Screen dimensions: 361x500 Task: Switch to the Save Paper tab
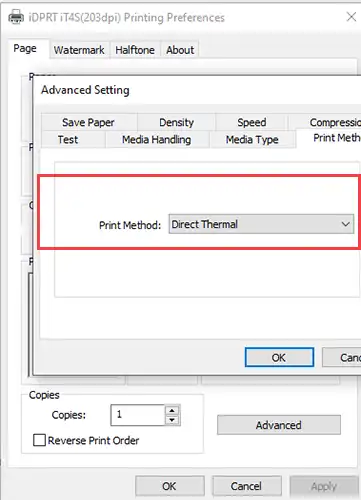tap(89, 122)
